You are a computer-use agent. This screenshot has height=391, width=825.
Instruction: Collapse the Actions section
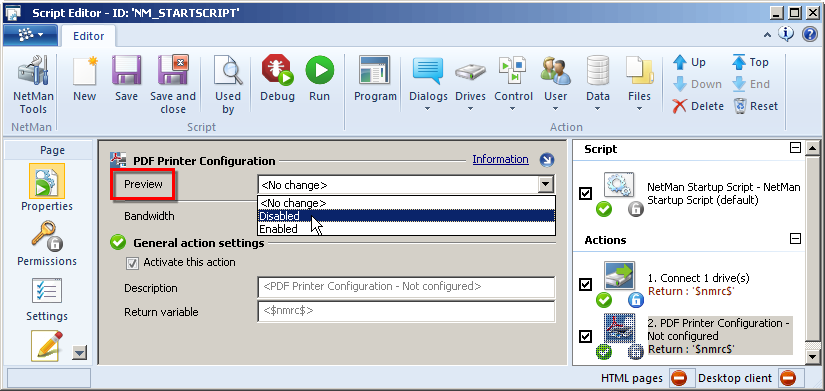(x=796, y=239)
